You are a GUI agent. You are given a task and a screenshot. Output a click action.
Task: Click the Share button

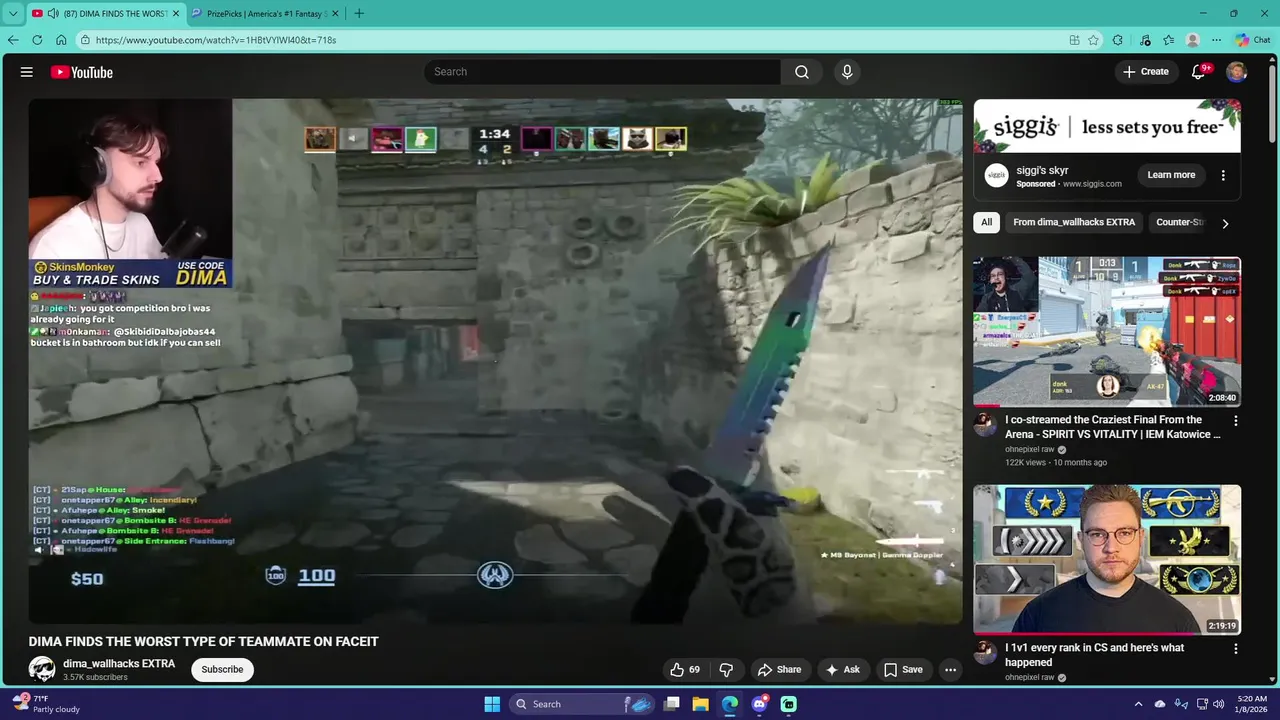point(779,670)
